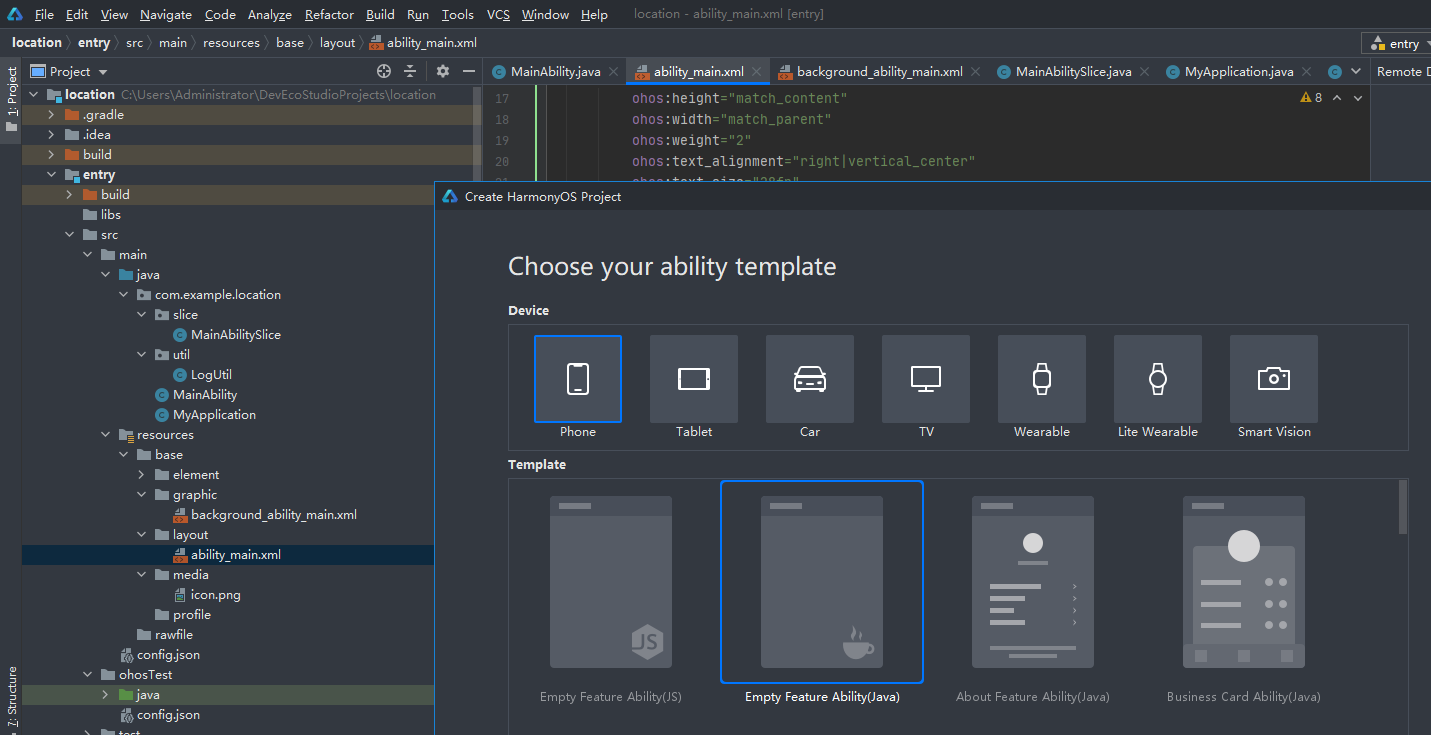Jump to previous highlighted error arrow
This screenshot has width=1431, height=735.
coord(1337,98)
